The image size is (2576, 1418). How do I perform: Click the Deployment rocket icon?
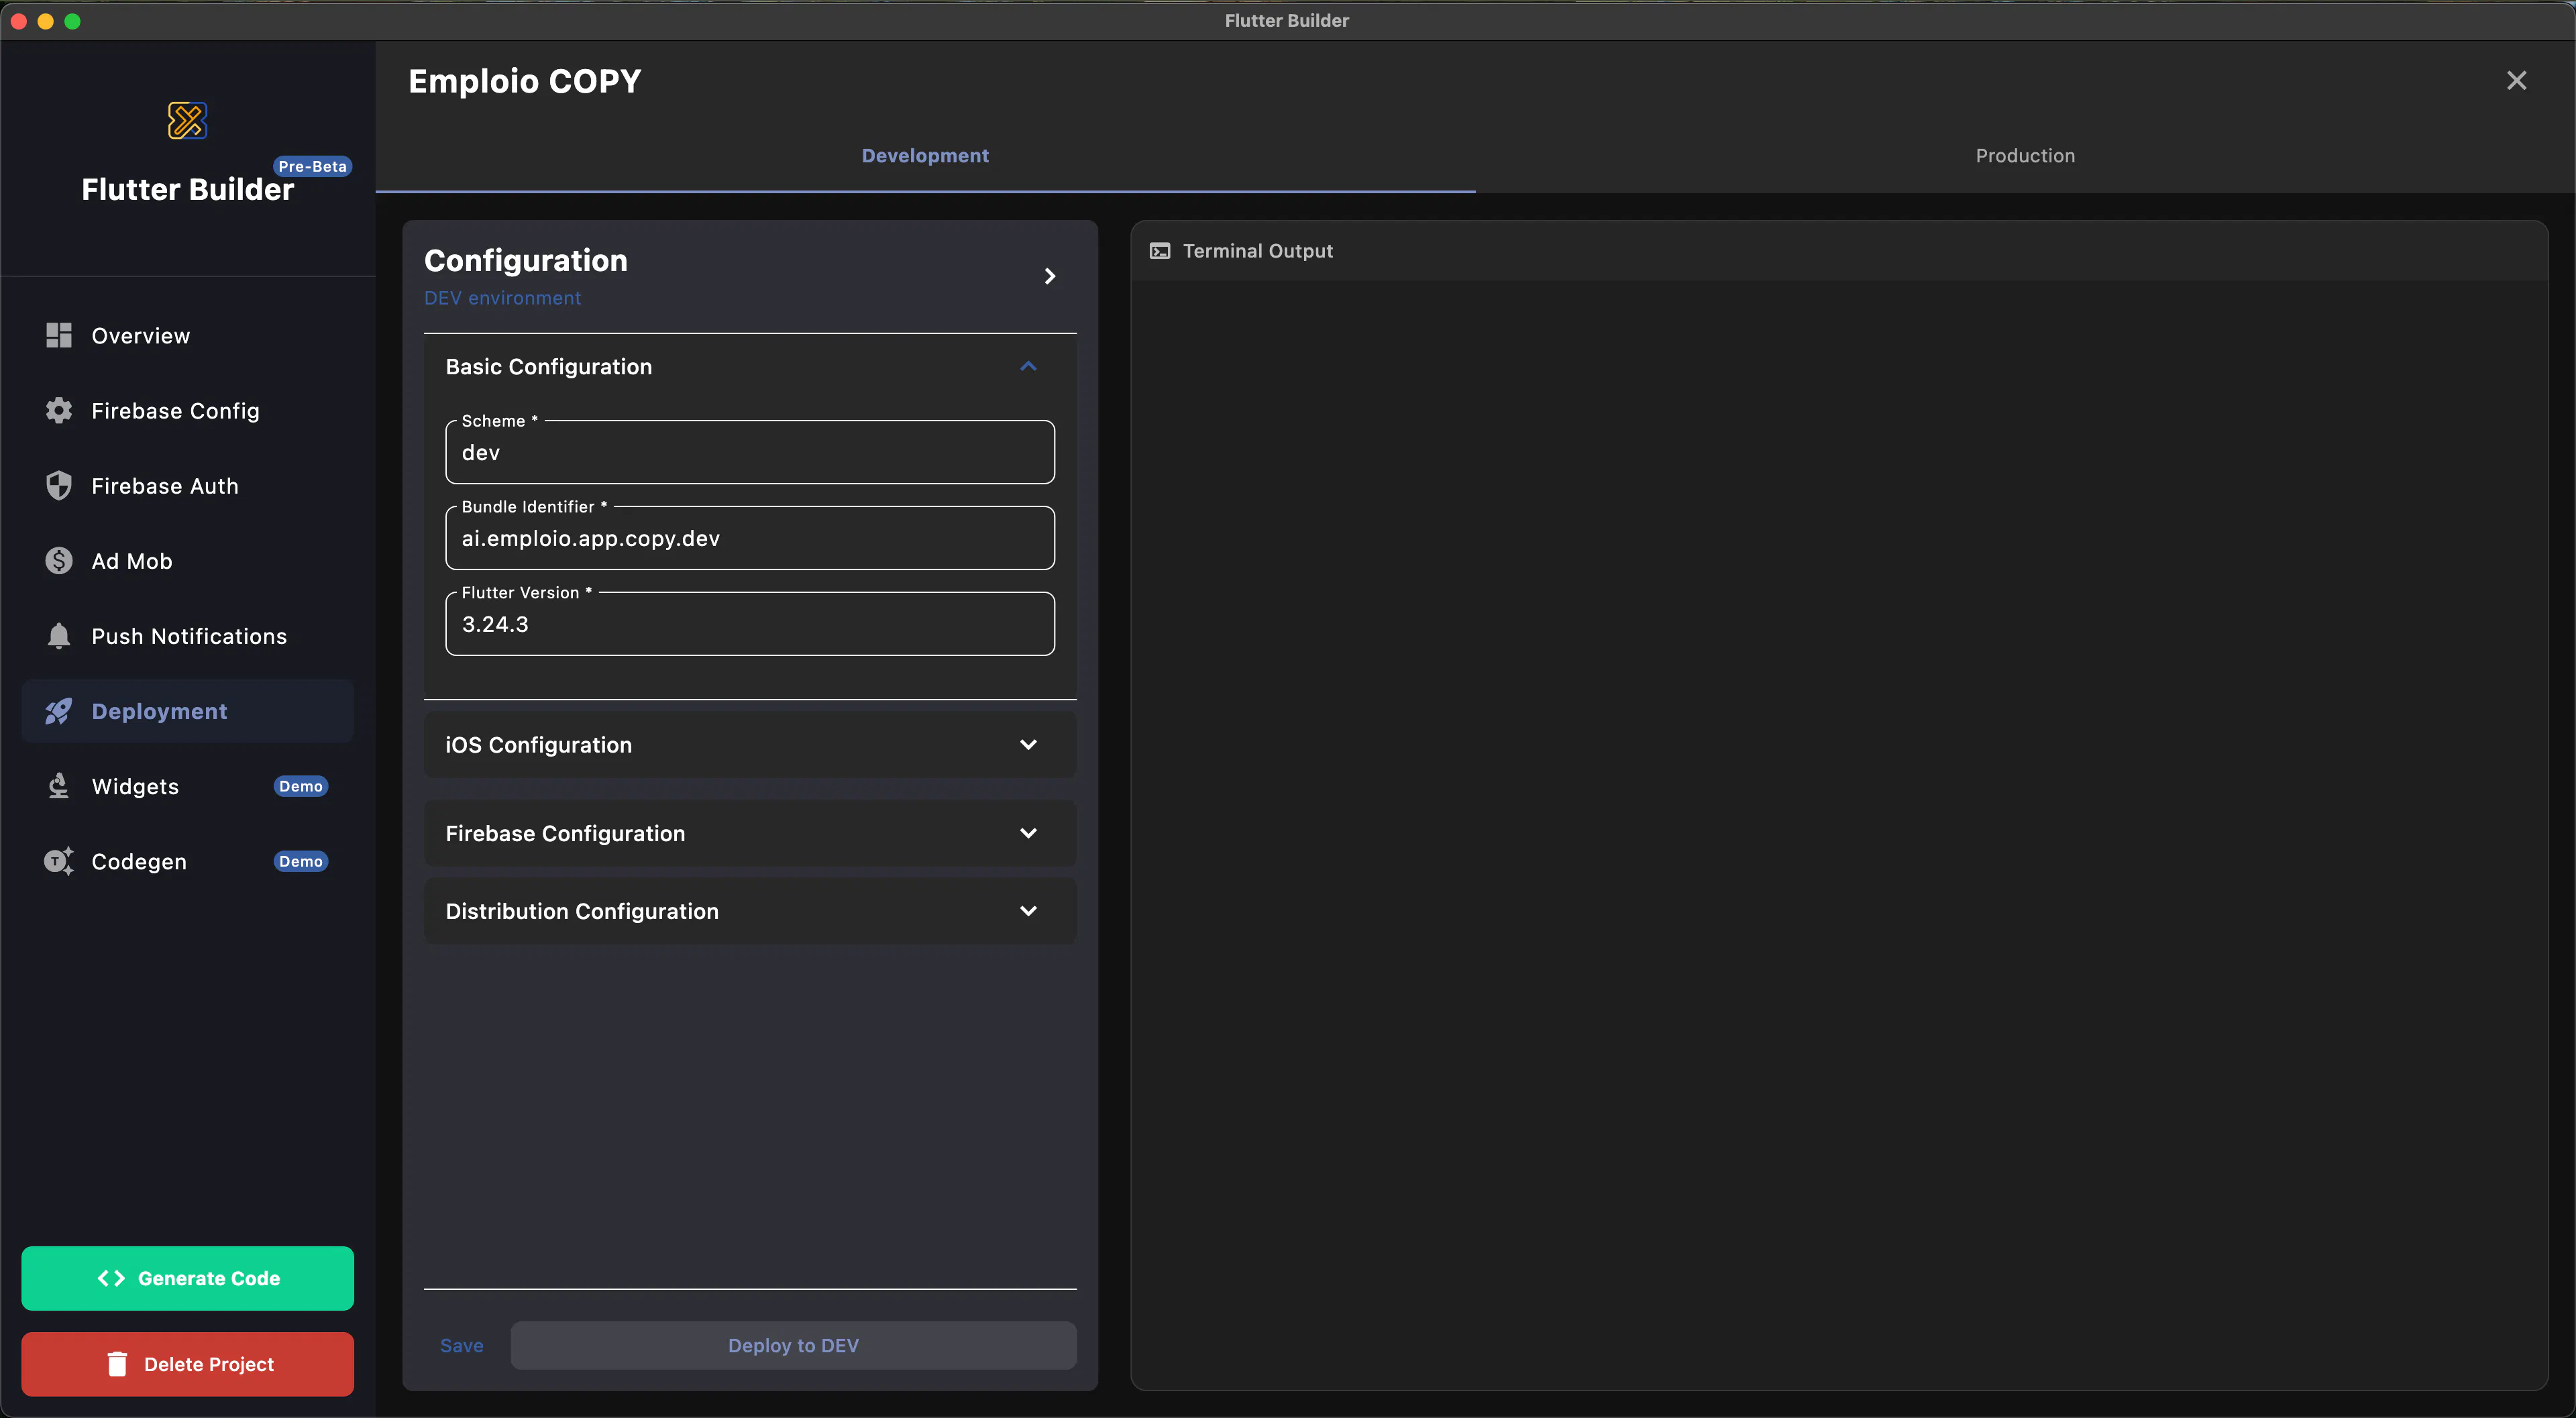coord(59,711)
